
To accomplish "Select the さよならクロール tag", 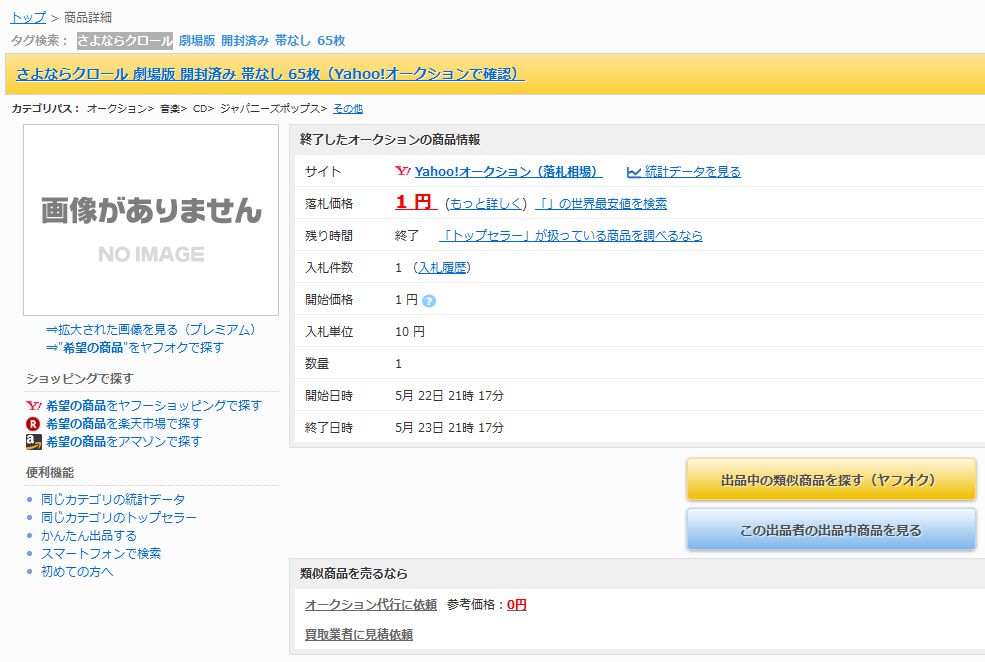I will [124, 41].
